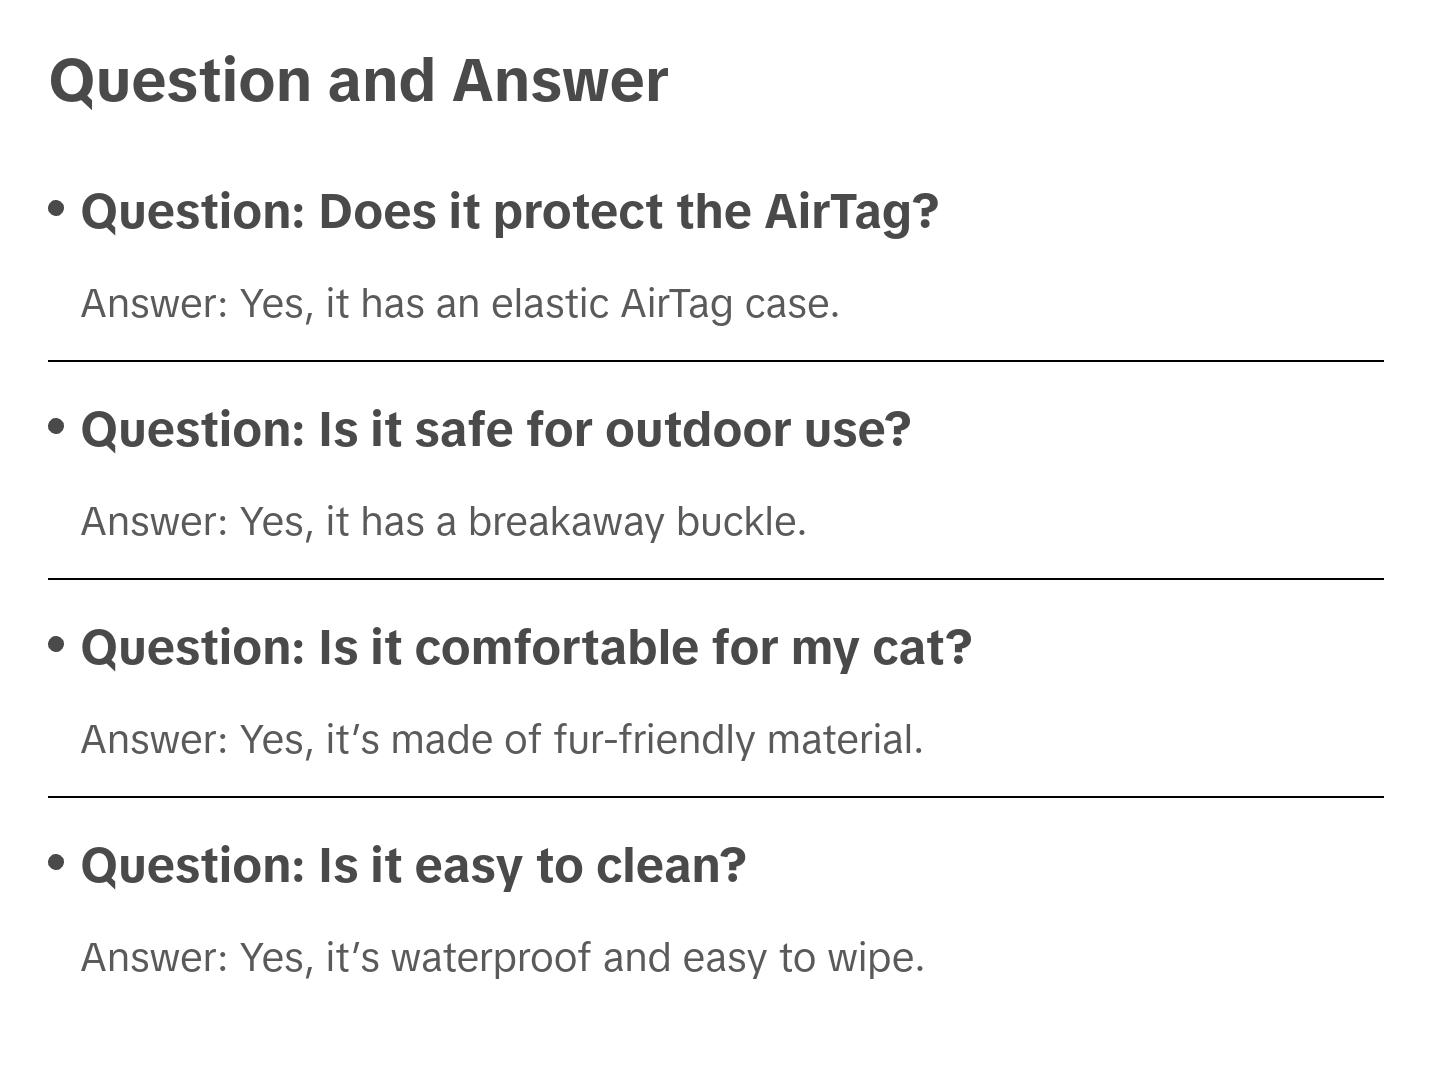Click the answer about waterproof and easy to wipe

pos(502,958)
